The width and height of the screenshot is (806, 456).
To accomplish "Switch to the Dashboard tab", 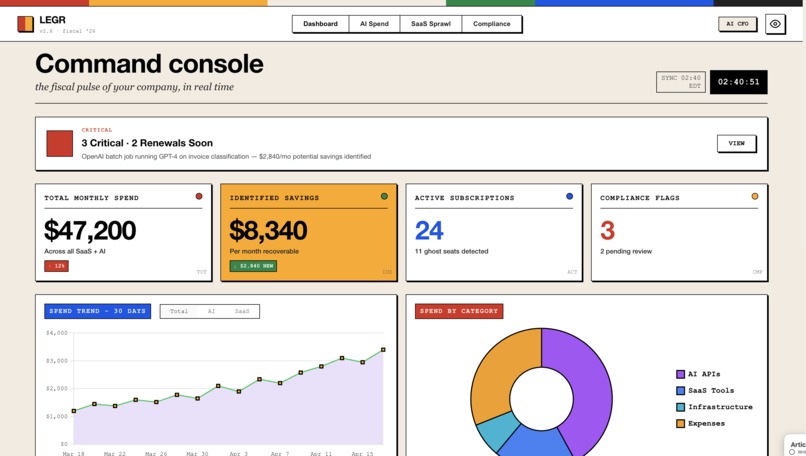I will [x=320, y=24].
